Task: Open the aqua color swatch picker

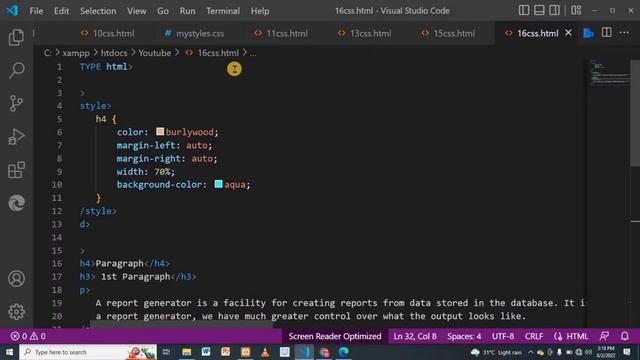Action: [x=219, y=184]
